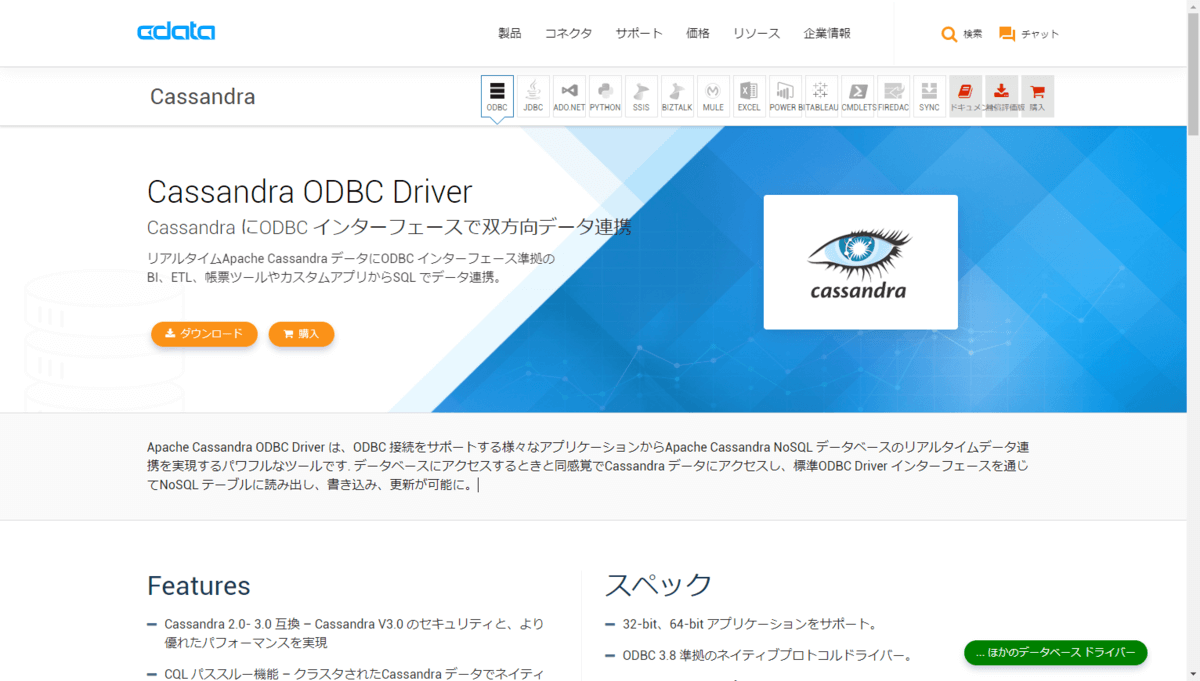Click the Cassandra logo image
Screen dimensions: 1200x681
pos(860,262)
